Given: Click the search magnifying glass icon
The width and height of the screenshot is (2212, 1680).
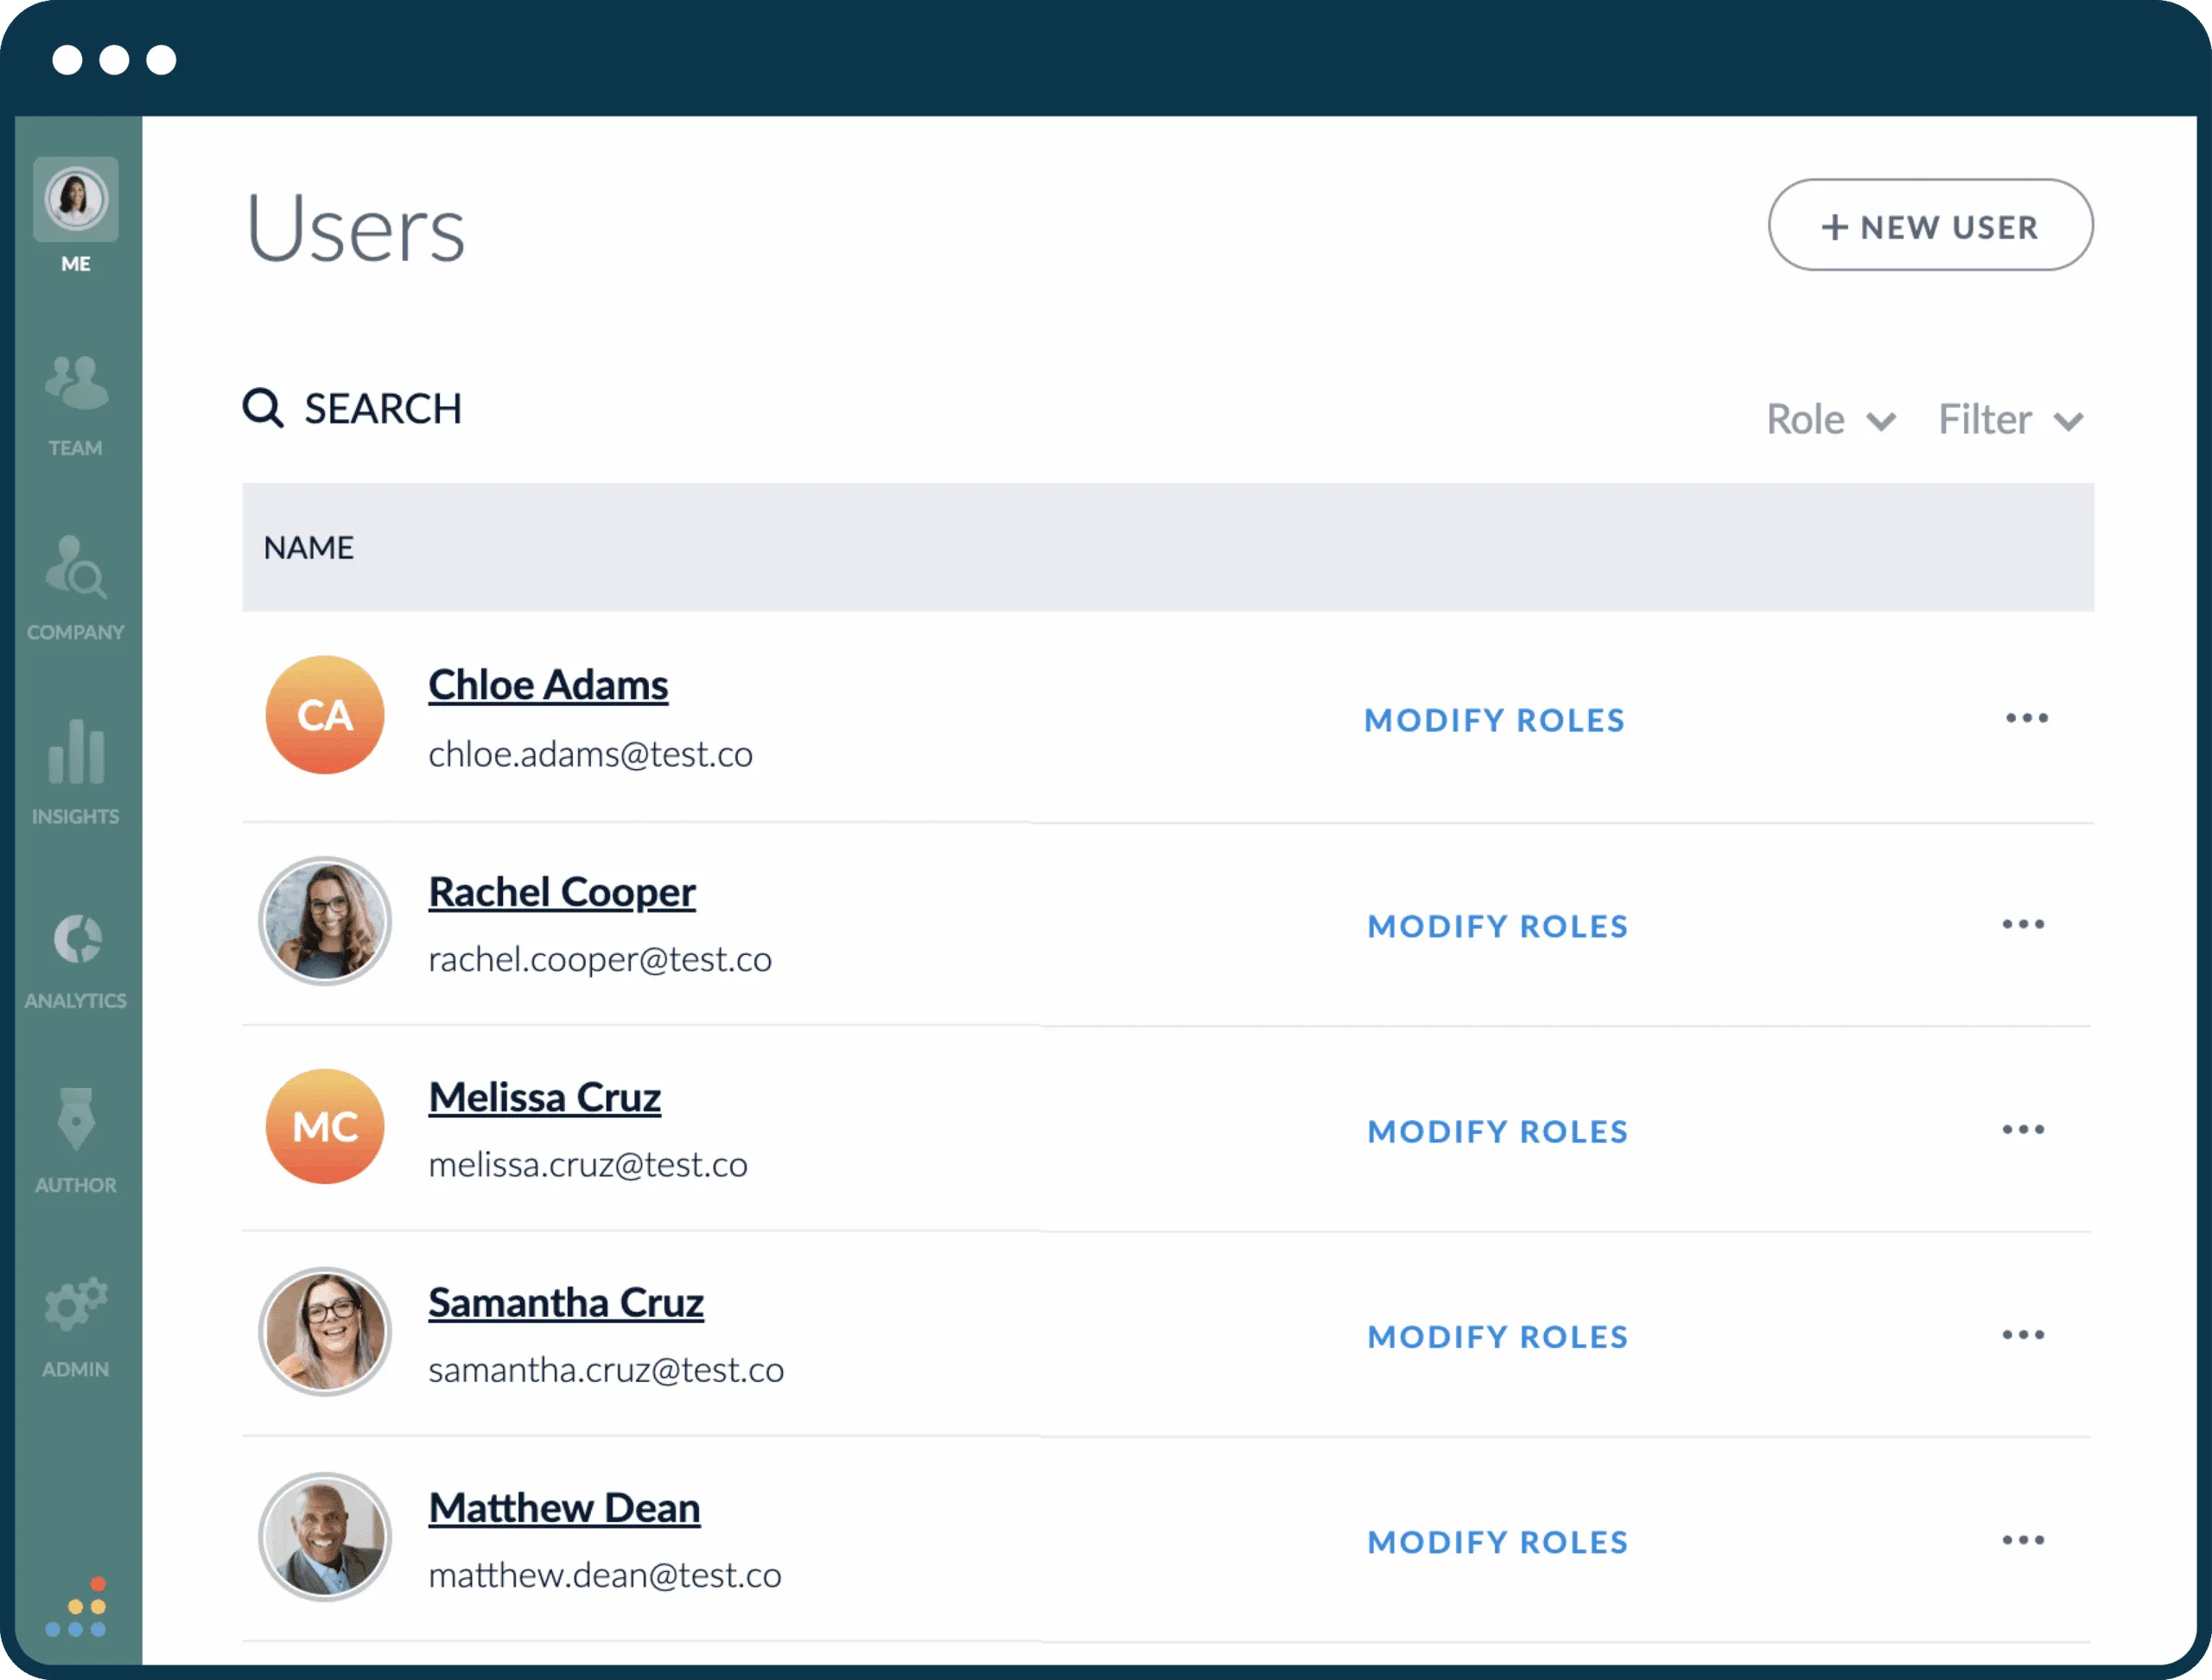Looking at the screenshot, I should 263,408.
